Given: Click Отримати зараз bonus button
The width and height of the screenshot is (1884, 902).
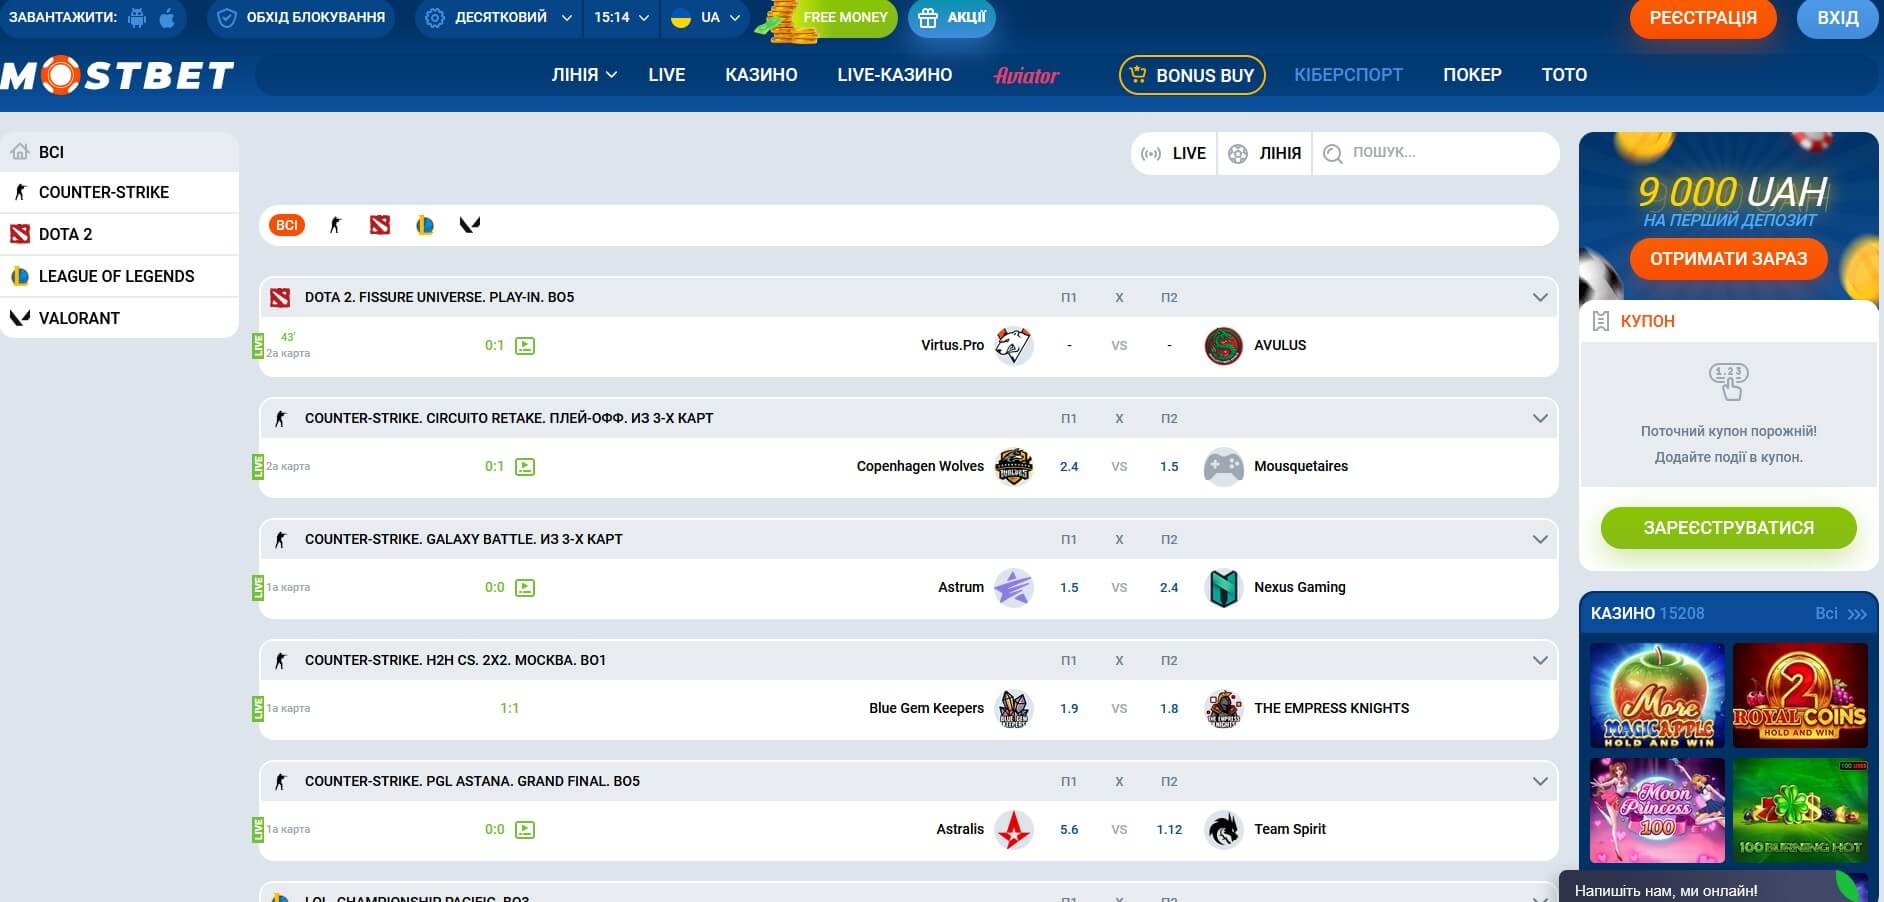Looking at the screenshot, I should click(1728, 259).
